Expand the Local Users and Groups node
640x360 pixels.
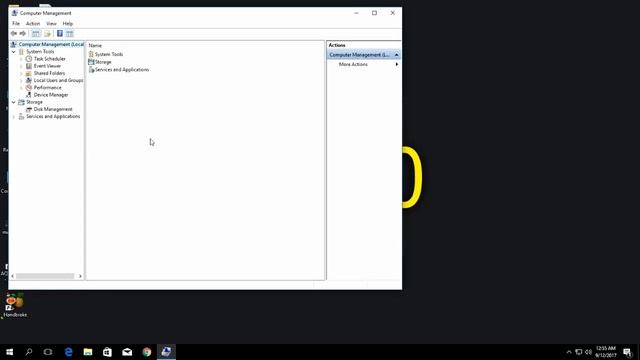click(21, 81)
